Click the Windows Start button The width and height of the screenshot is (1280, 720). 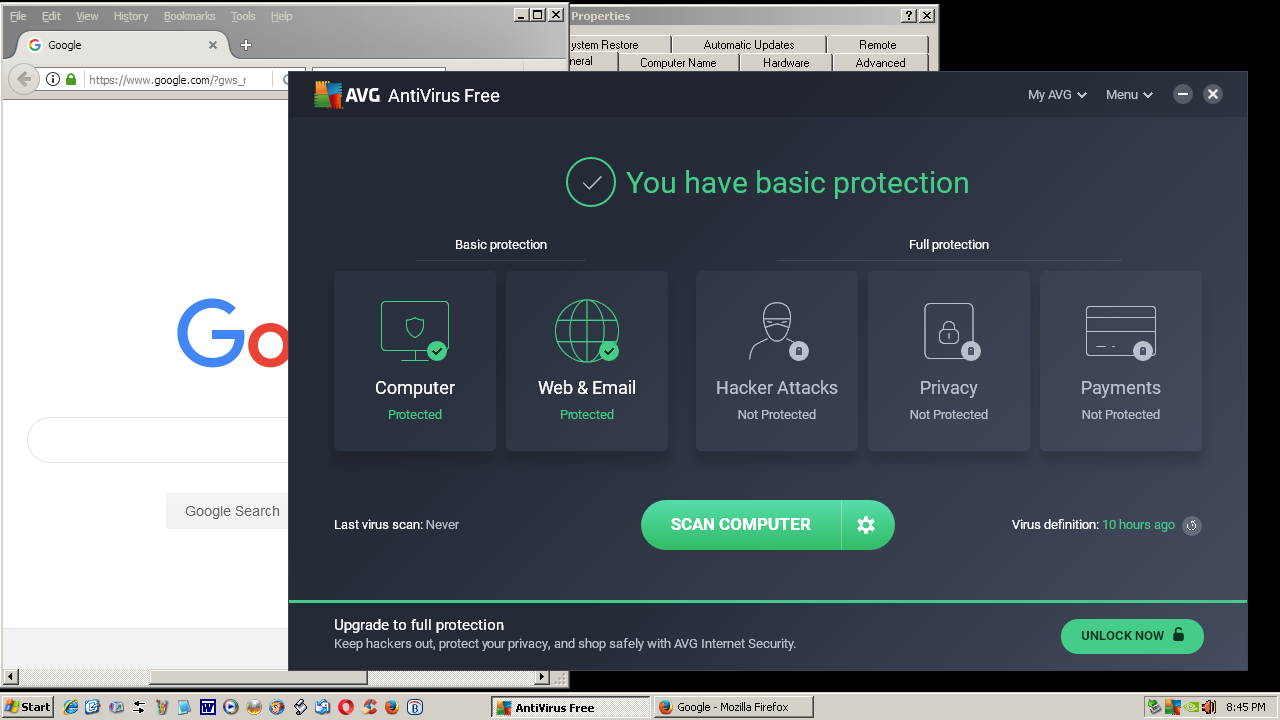pos(28,707)
